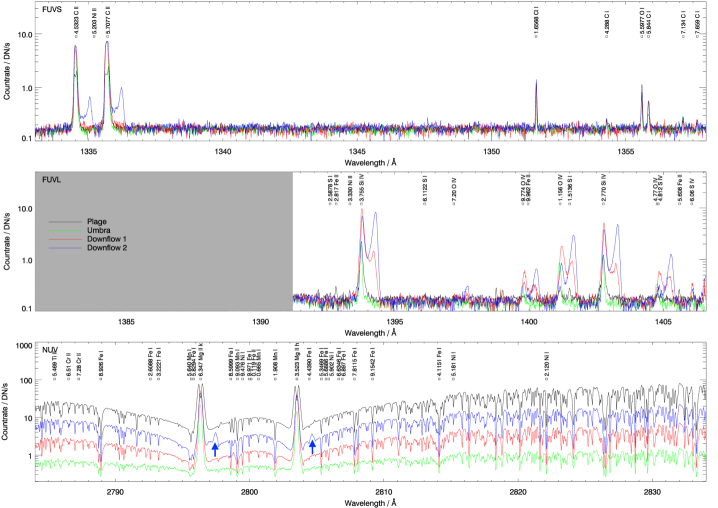Click the 1340 wavelength tick label
This screenshot has width=718, height=508.
click(x=223, y=151)
